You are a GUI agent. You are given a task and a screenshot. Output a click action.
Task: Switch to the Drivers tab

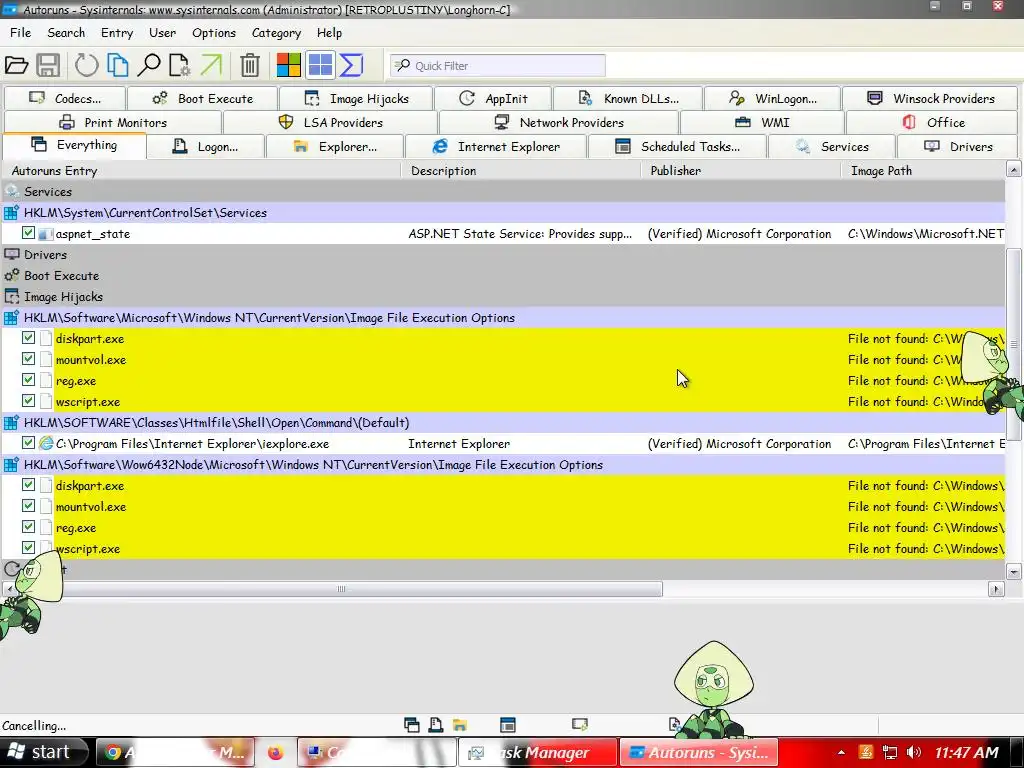[959, 147]
